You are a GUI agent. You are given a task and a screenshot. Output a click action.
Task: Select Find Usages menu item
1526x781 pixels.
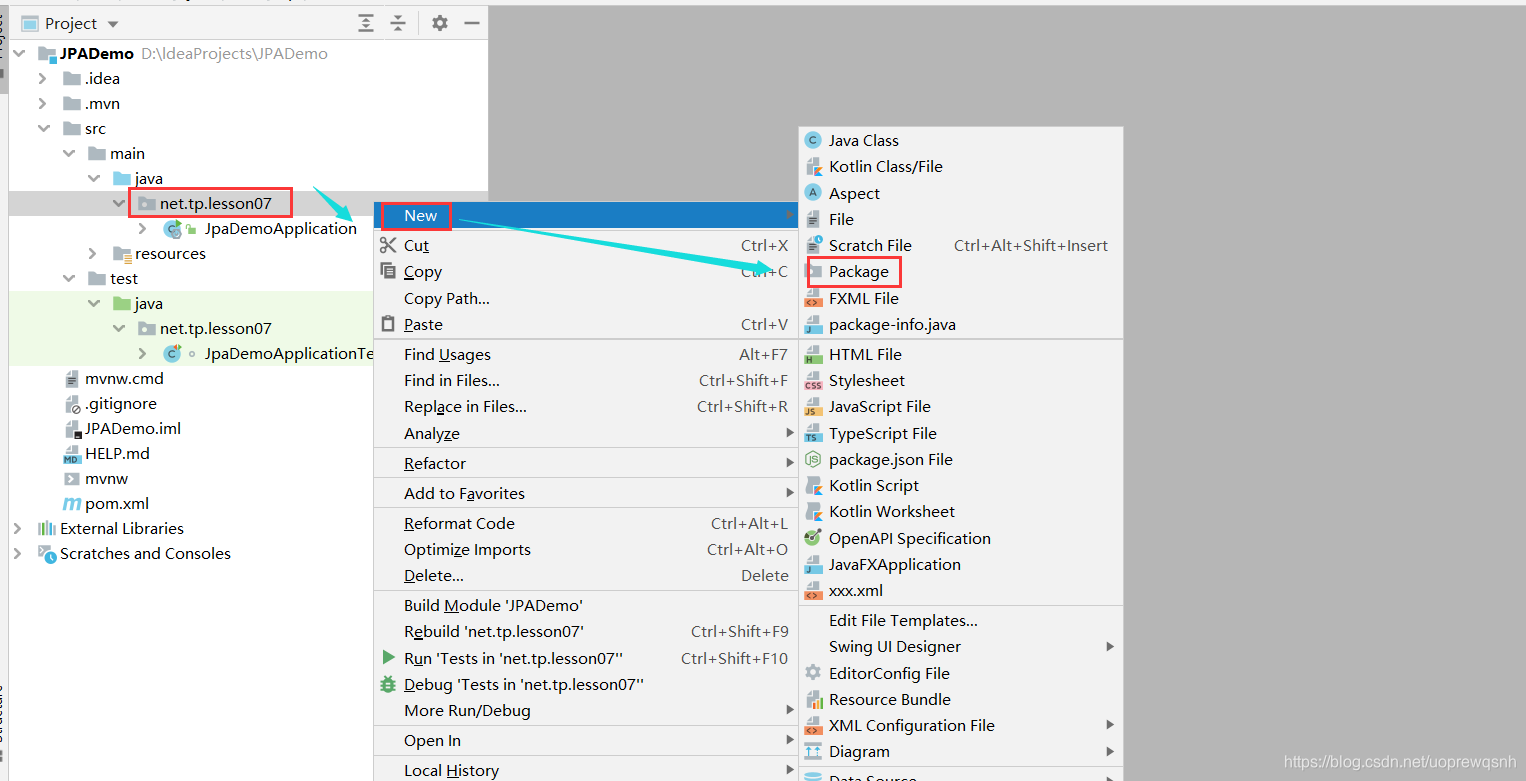tap(586, 354)
